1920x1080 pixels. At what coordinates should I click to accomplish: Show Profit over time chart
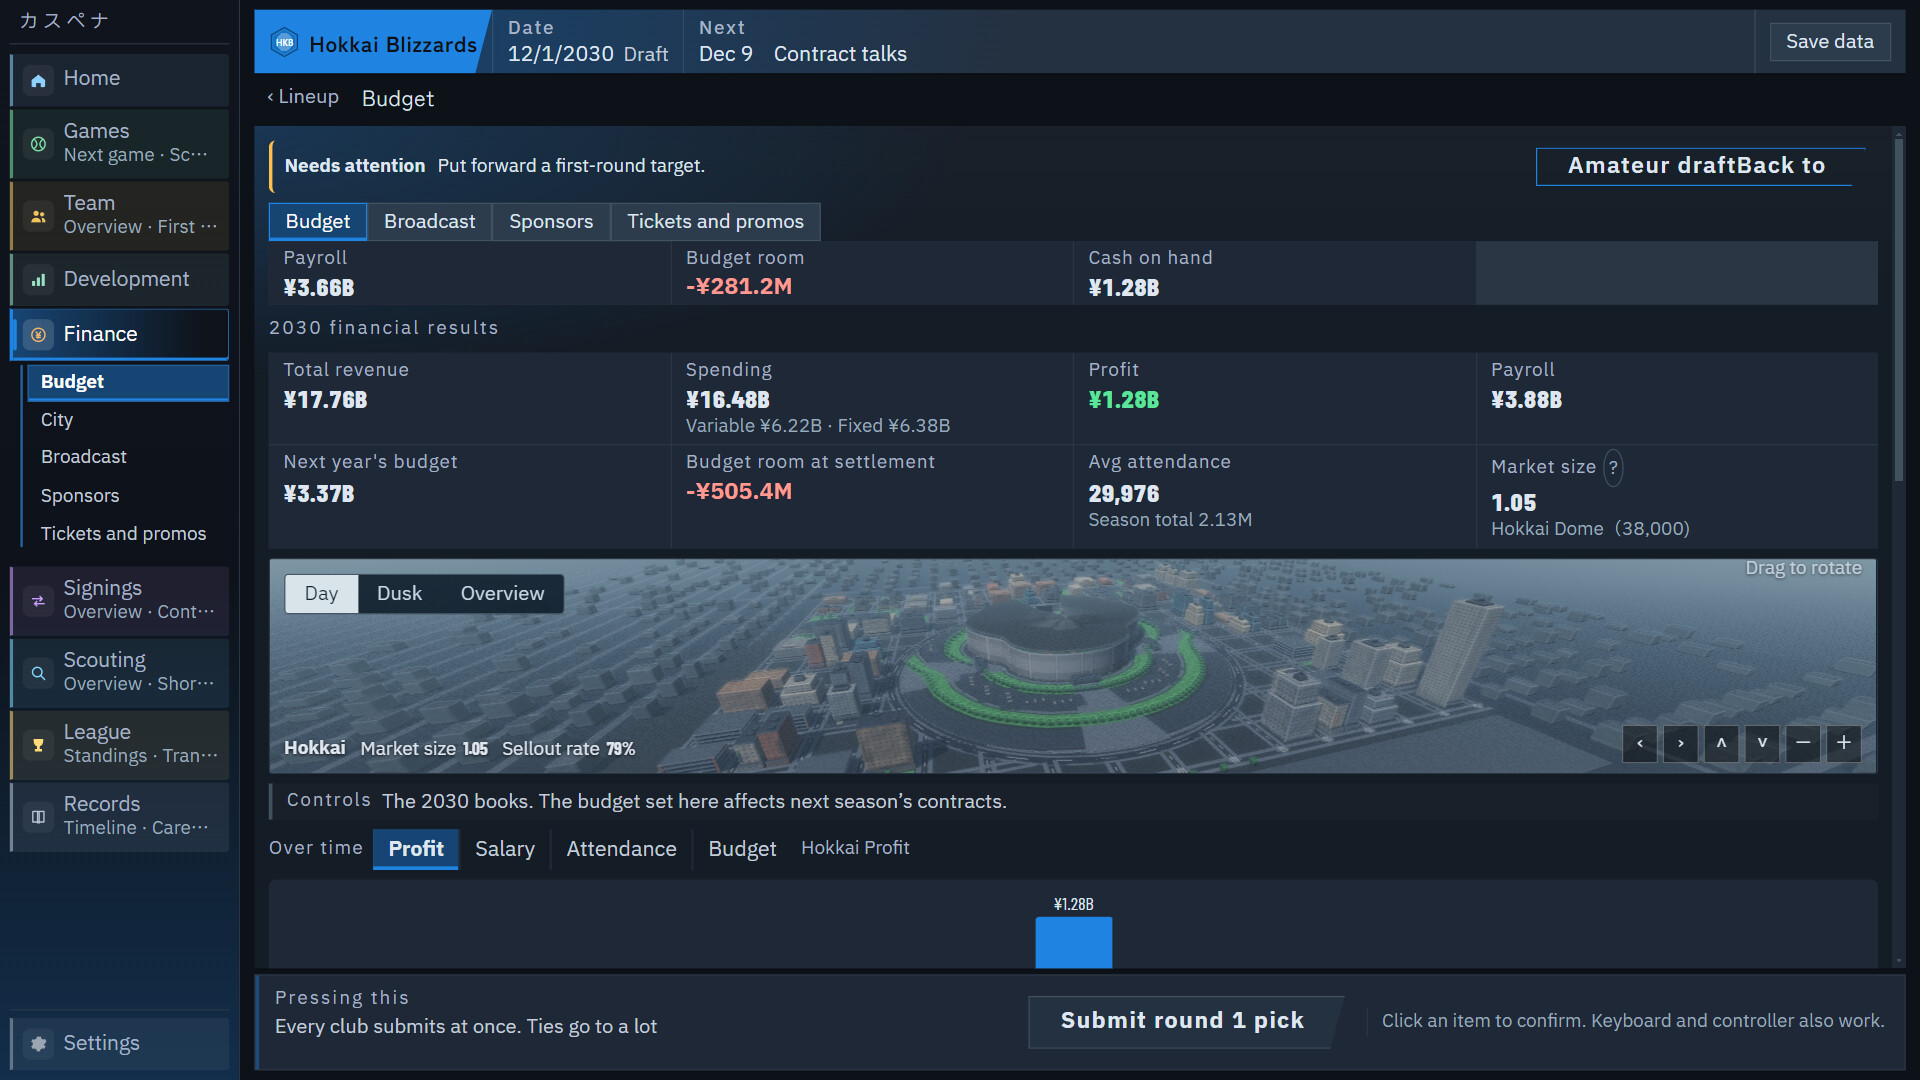[416, 849]
